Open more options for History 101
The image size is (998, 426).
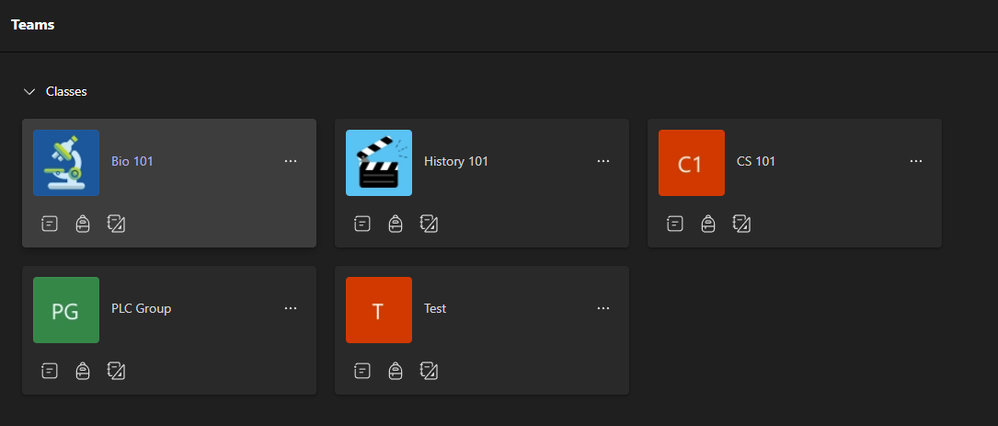603,161
